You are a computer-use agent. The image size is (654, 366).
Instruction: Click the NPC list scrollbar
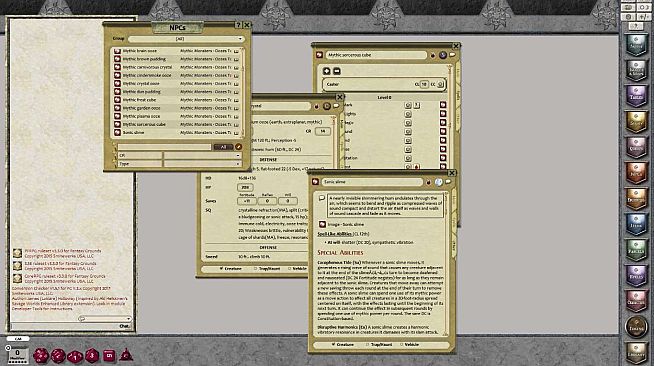pos(243,93)
